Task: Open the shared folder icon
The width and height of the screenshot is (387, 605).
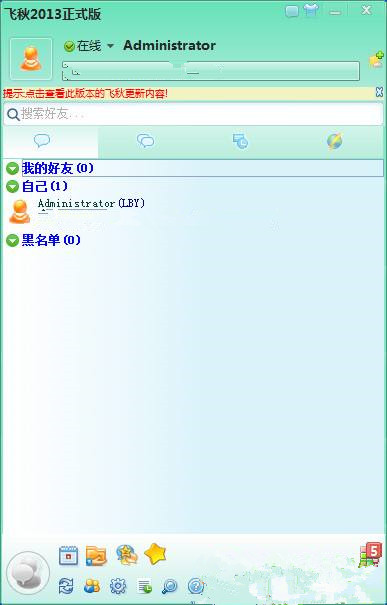Action: coord(96,556)
